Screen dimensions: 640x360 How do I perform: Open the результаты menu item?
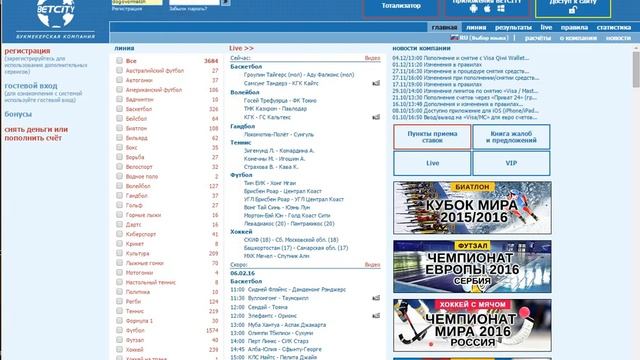pos(513,27)
